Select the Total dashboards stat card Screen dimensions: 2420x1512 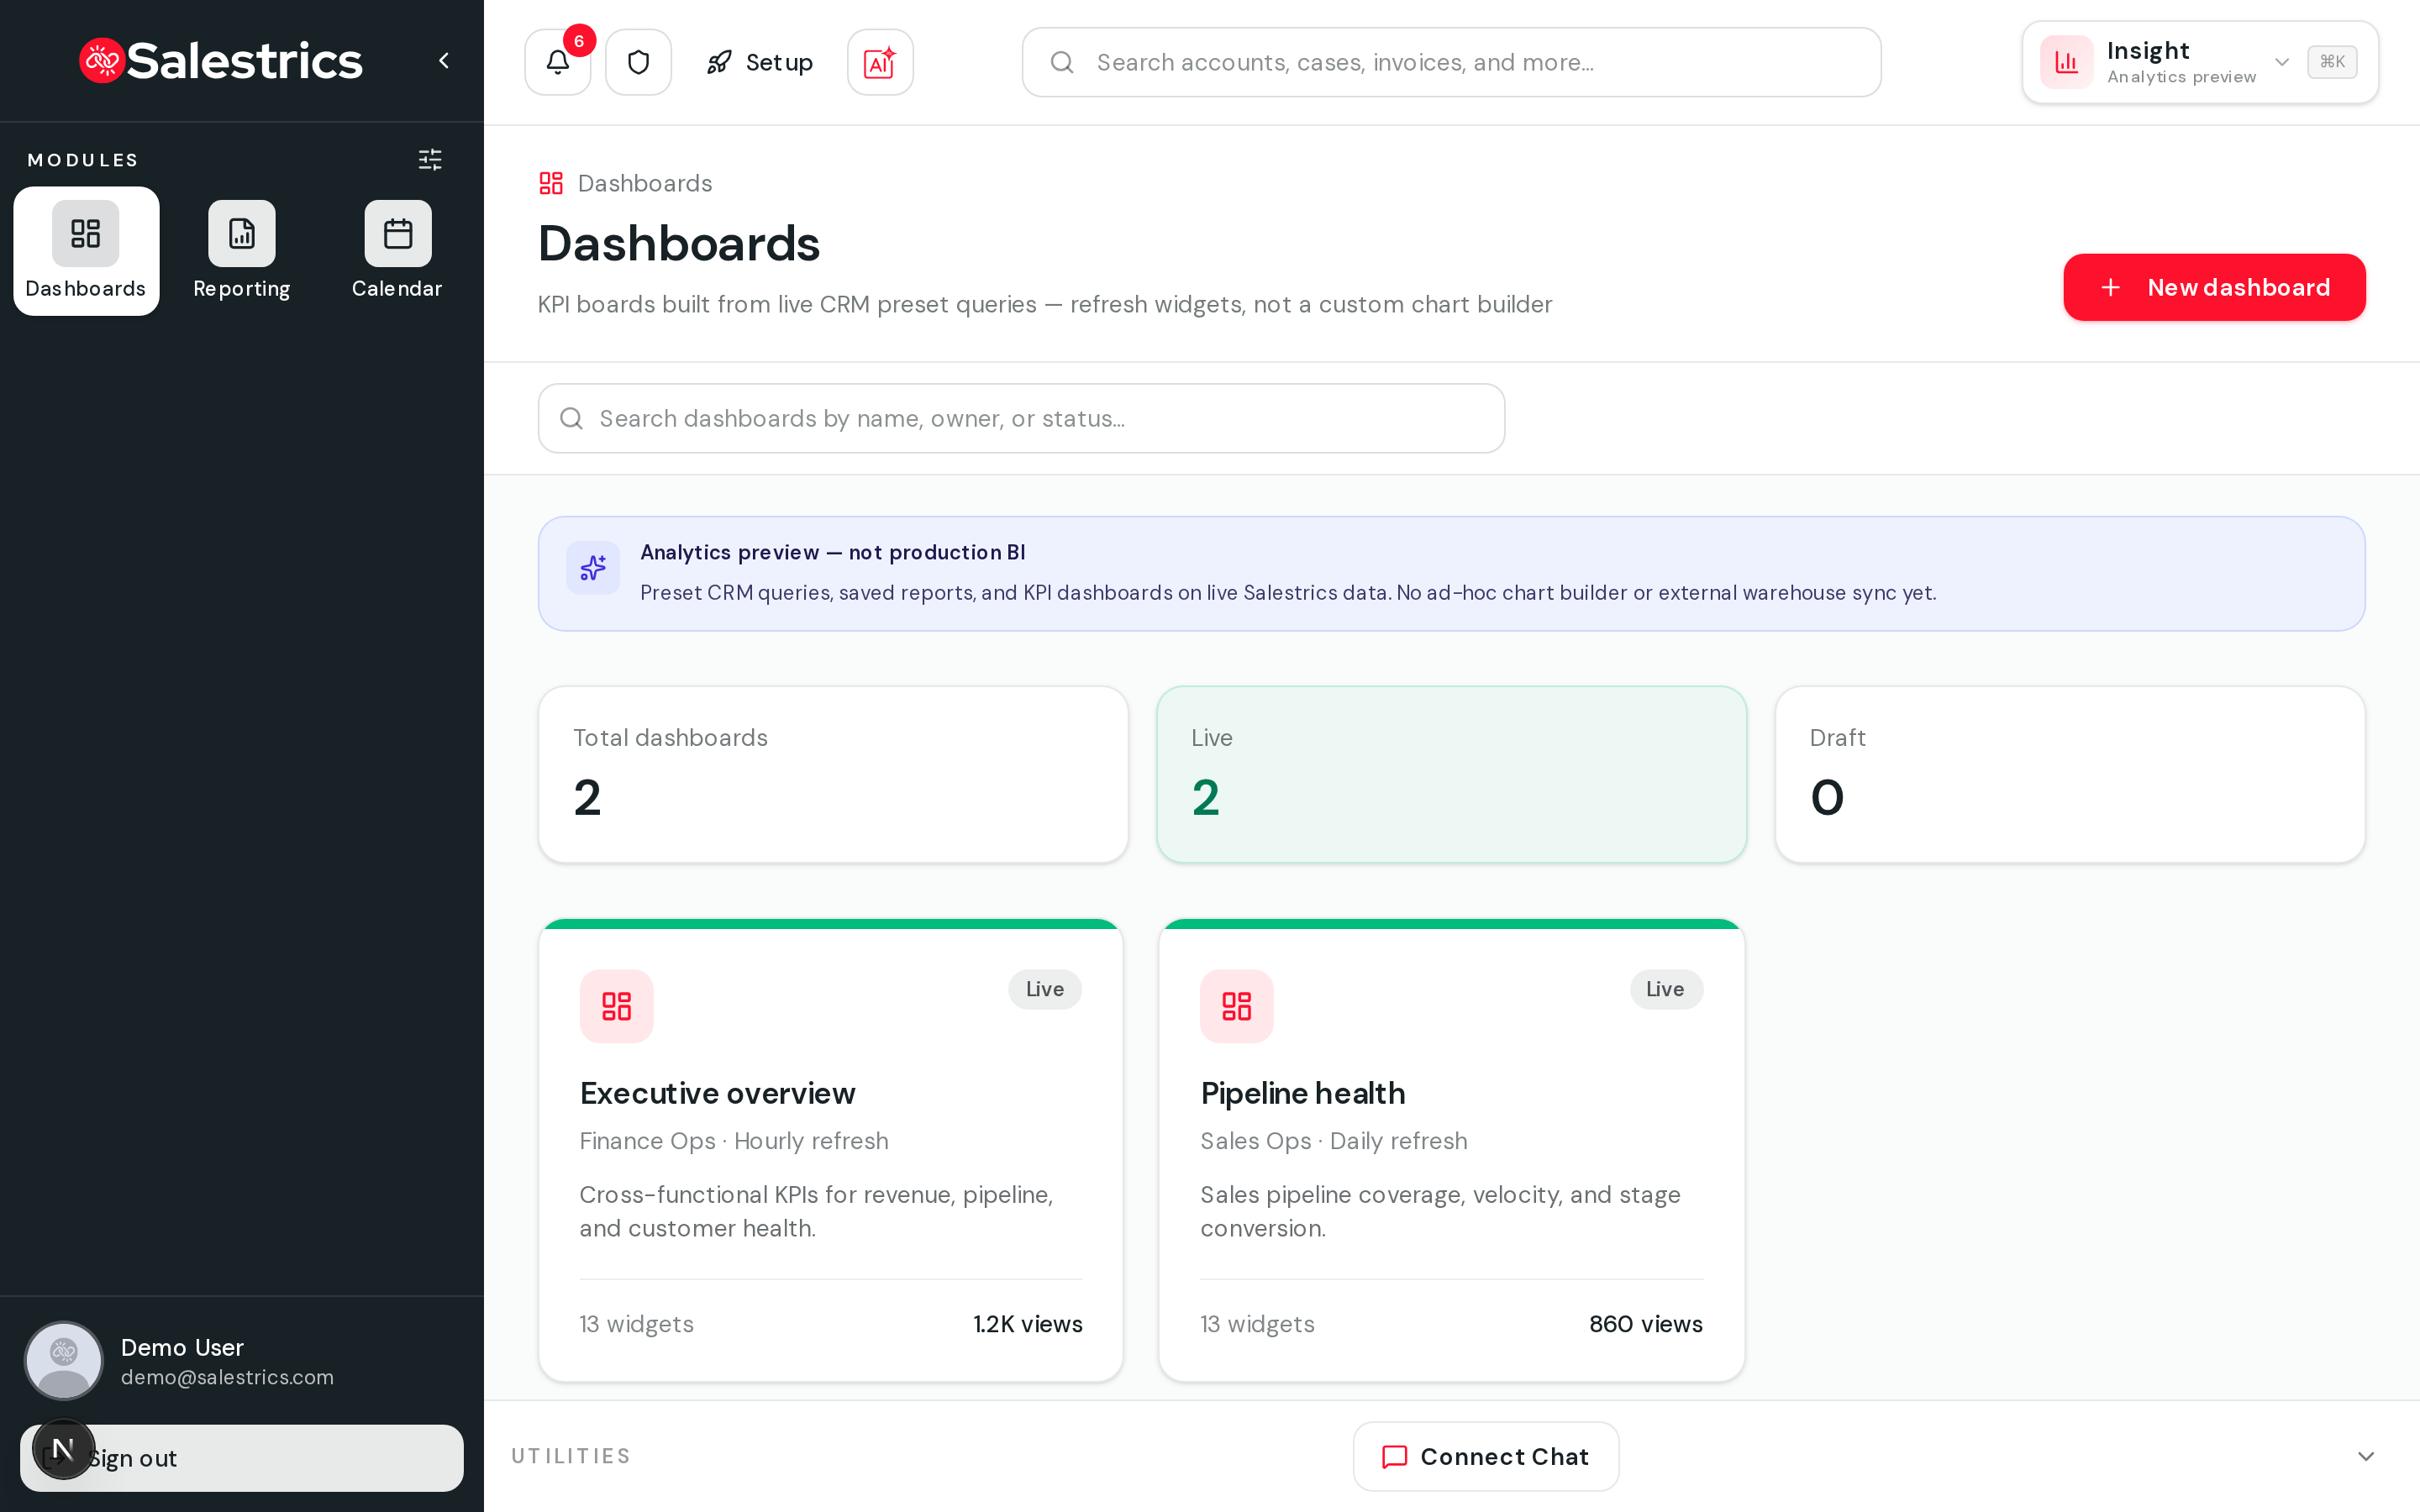click(833, 774)
